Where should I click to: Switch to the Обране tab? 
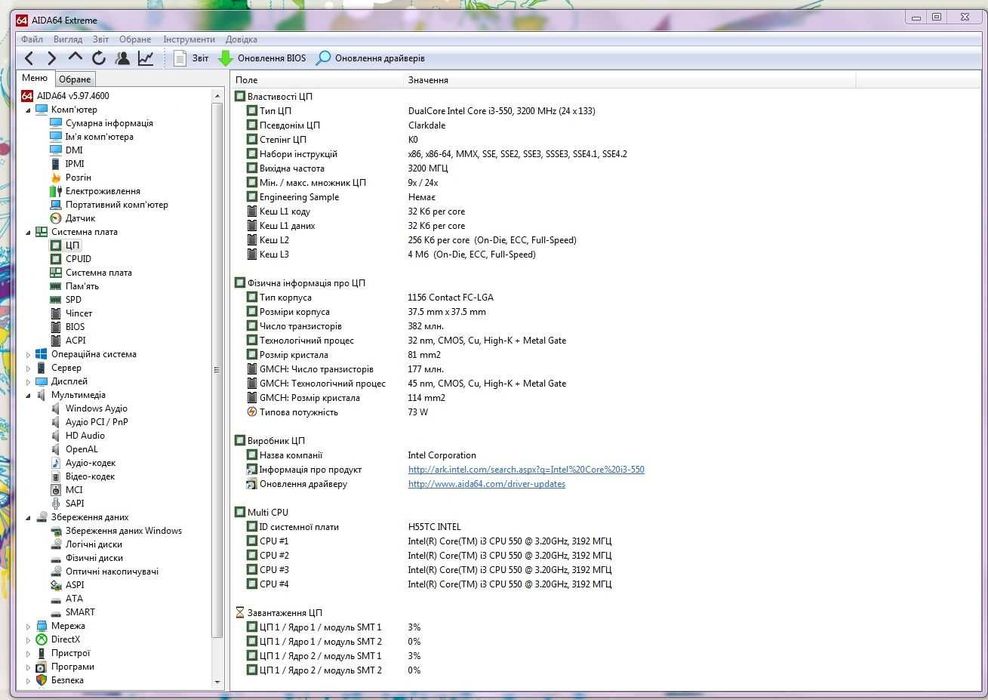(75, 79)
